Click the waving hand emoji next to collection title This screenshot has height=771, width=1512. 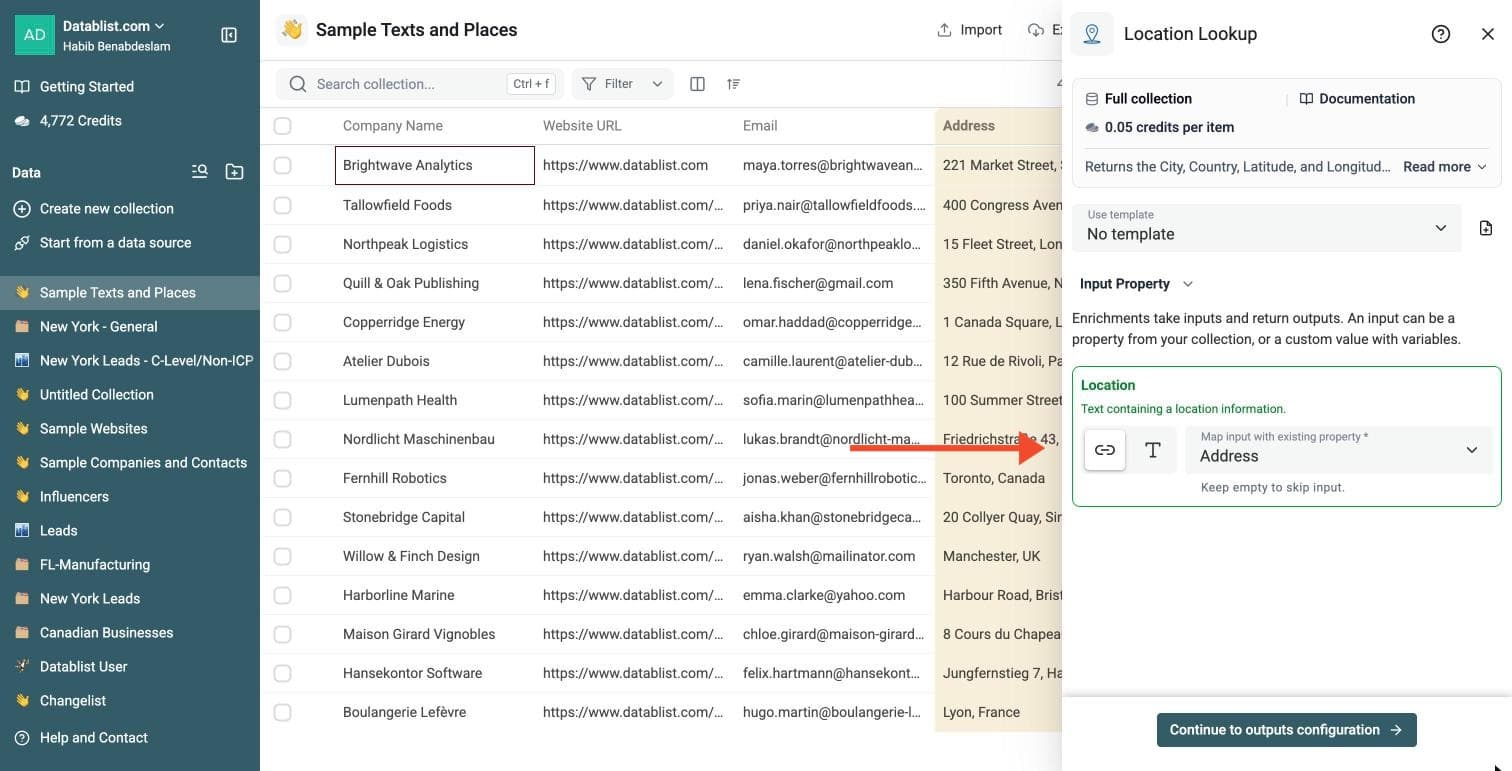tap(292, 30)
